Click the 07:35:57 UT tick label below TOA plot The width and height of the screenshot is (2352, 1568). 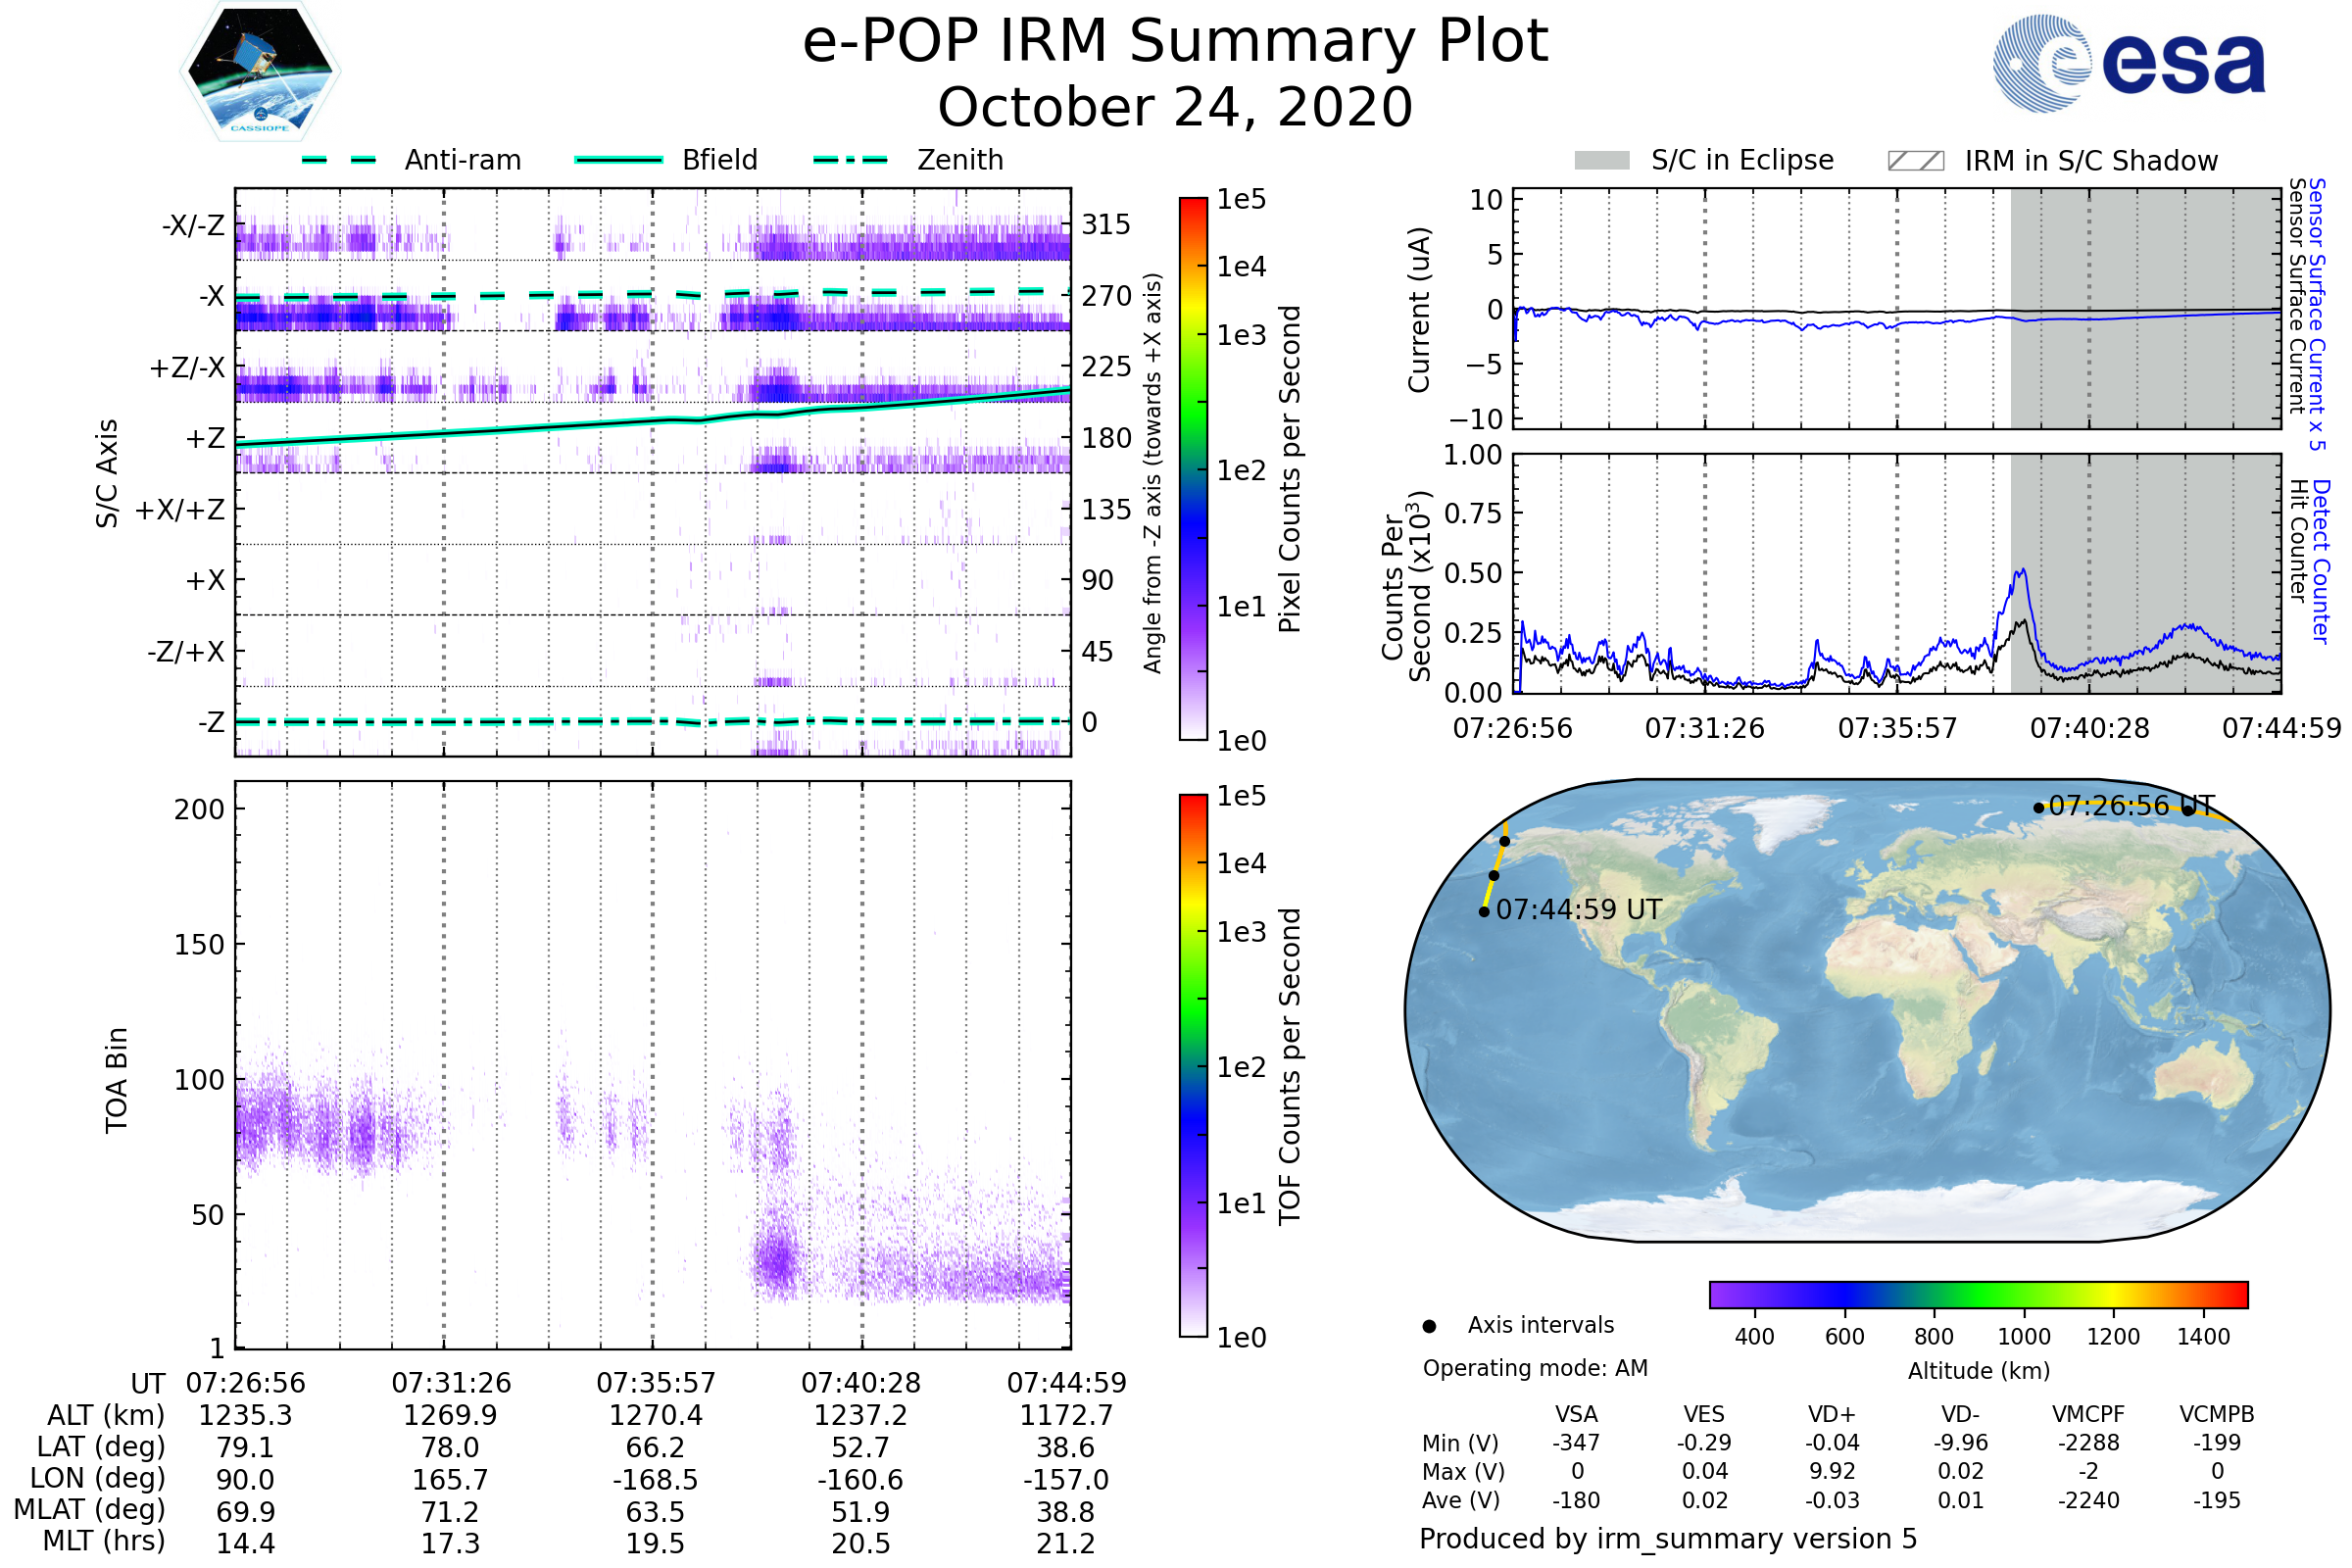point(656,1384)
